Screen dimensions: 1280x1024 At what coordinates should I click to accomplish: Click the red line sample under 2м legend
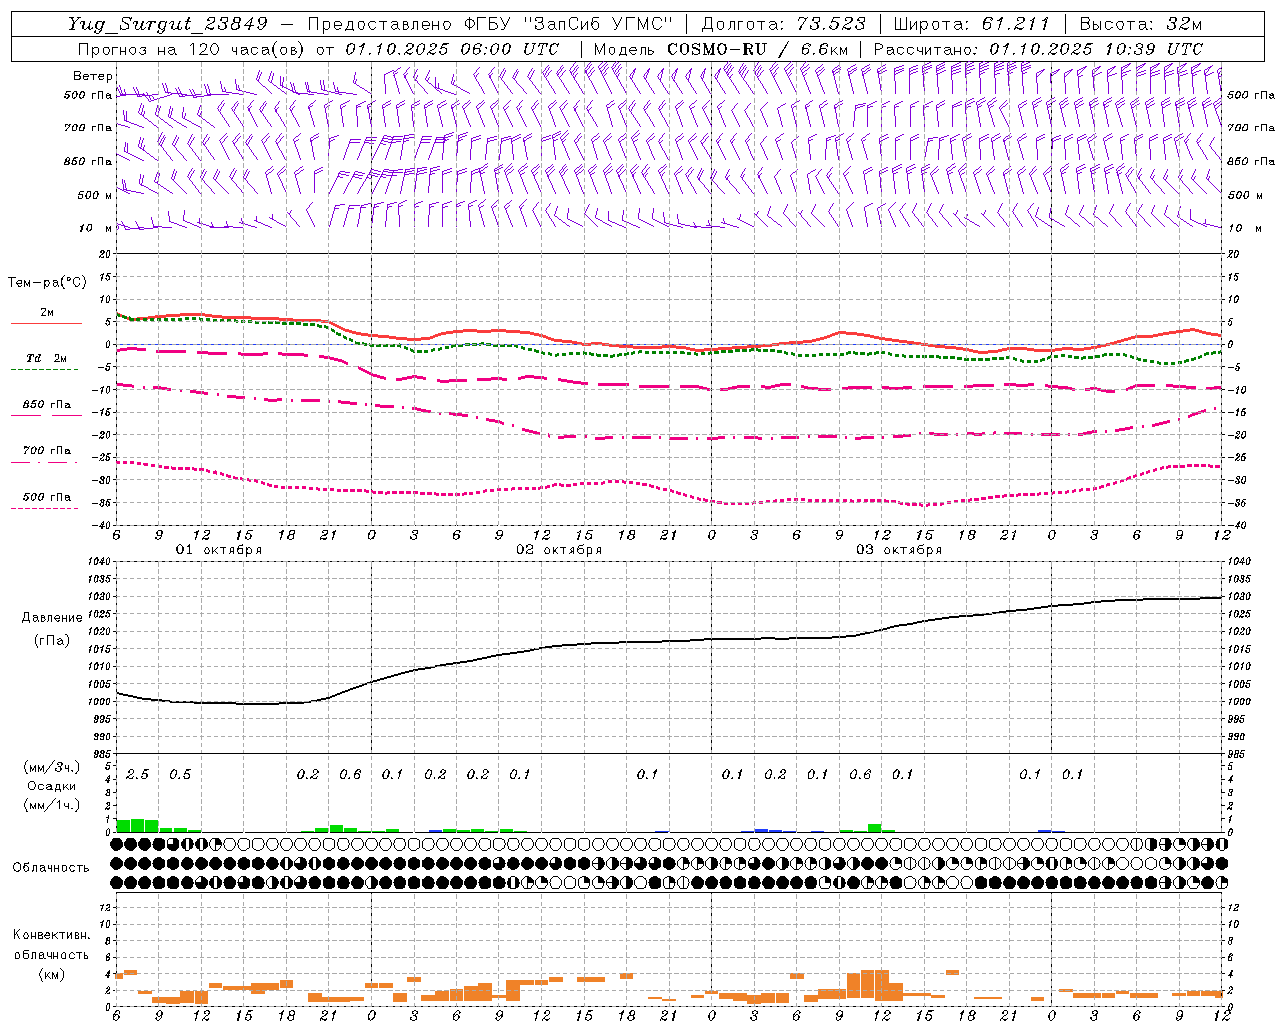point(46,323)
